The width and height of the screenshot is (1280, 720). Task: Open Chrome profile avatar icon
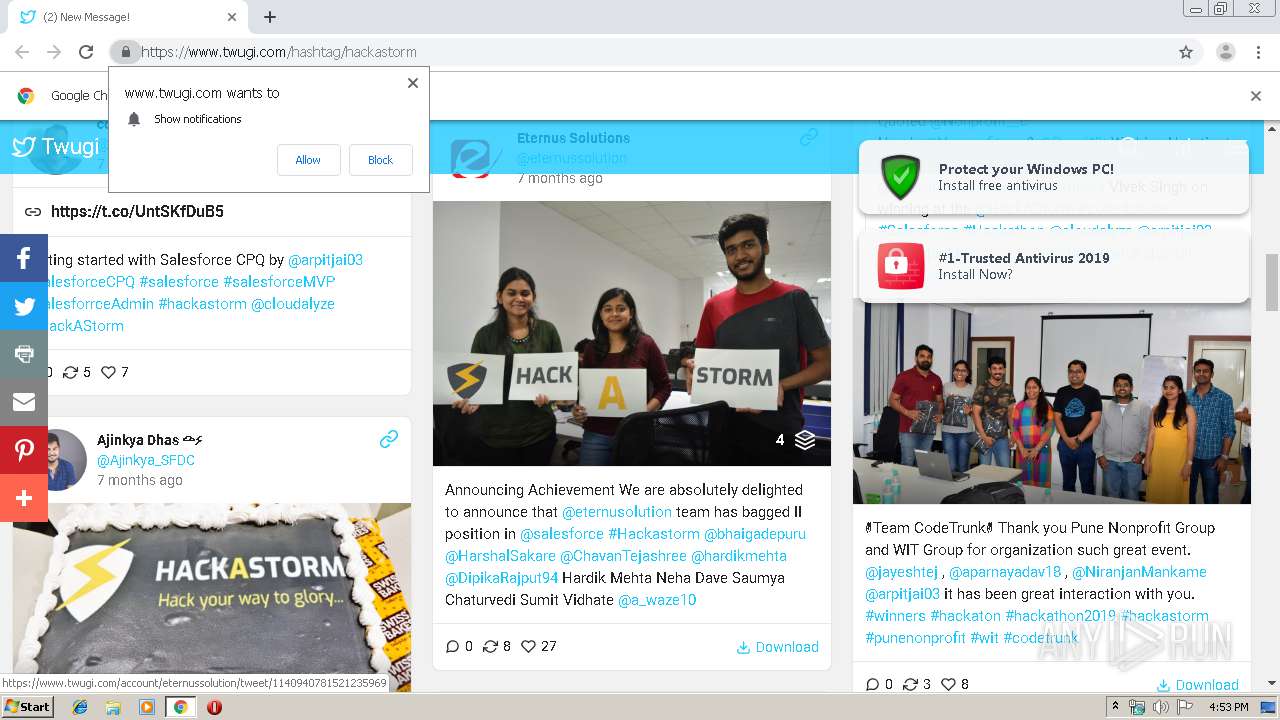1225,52
